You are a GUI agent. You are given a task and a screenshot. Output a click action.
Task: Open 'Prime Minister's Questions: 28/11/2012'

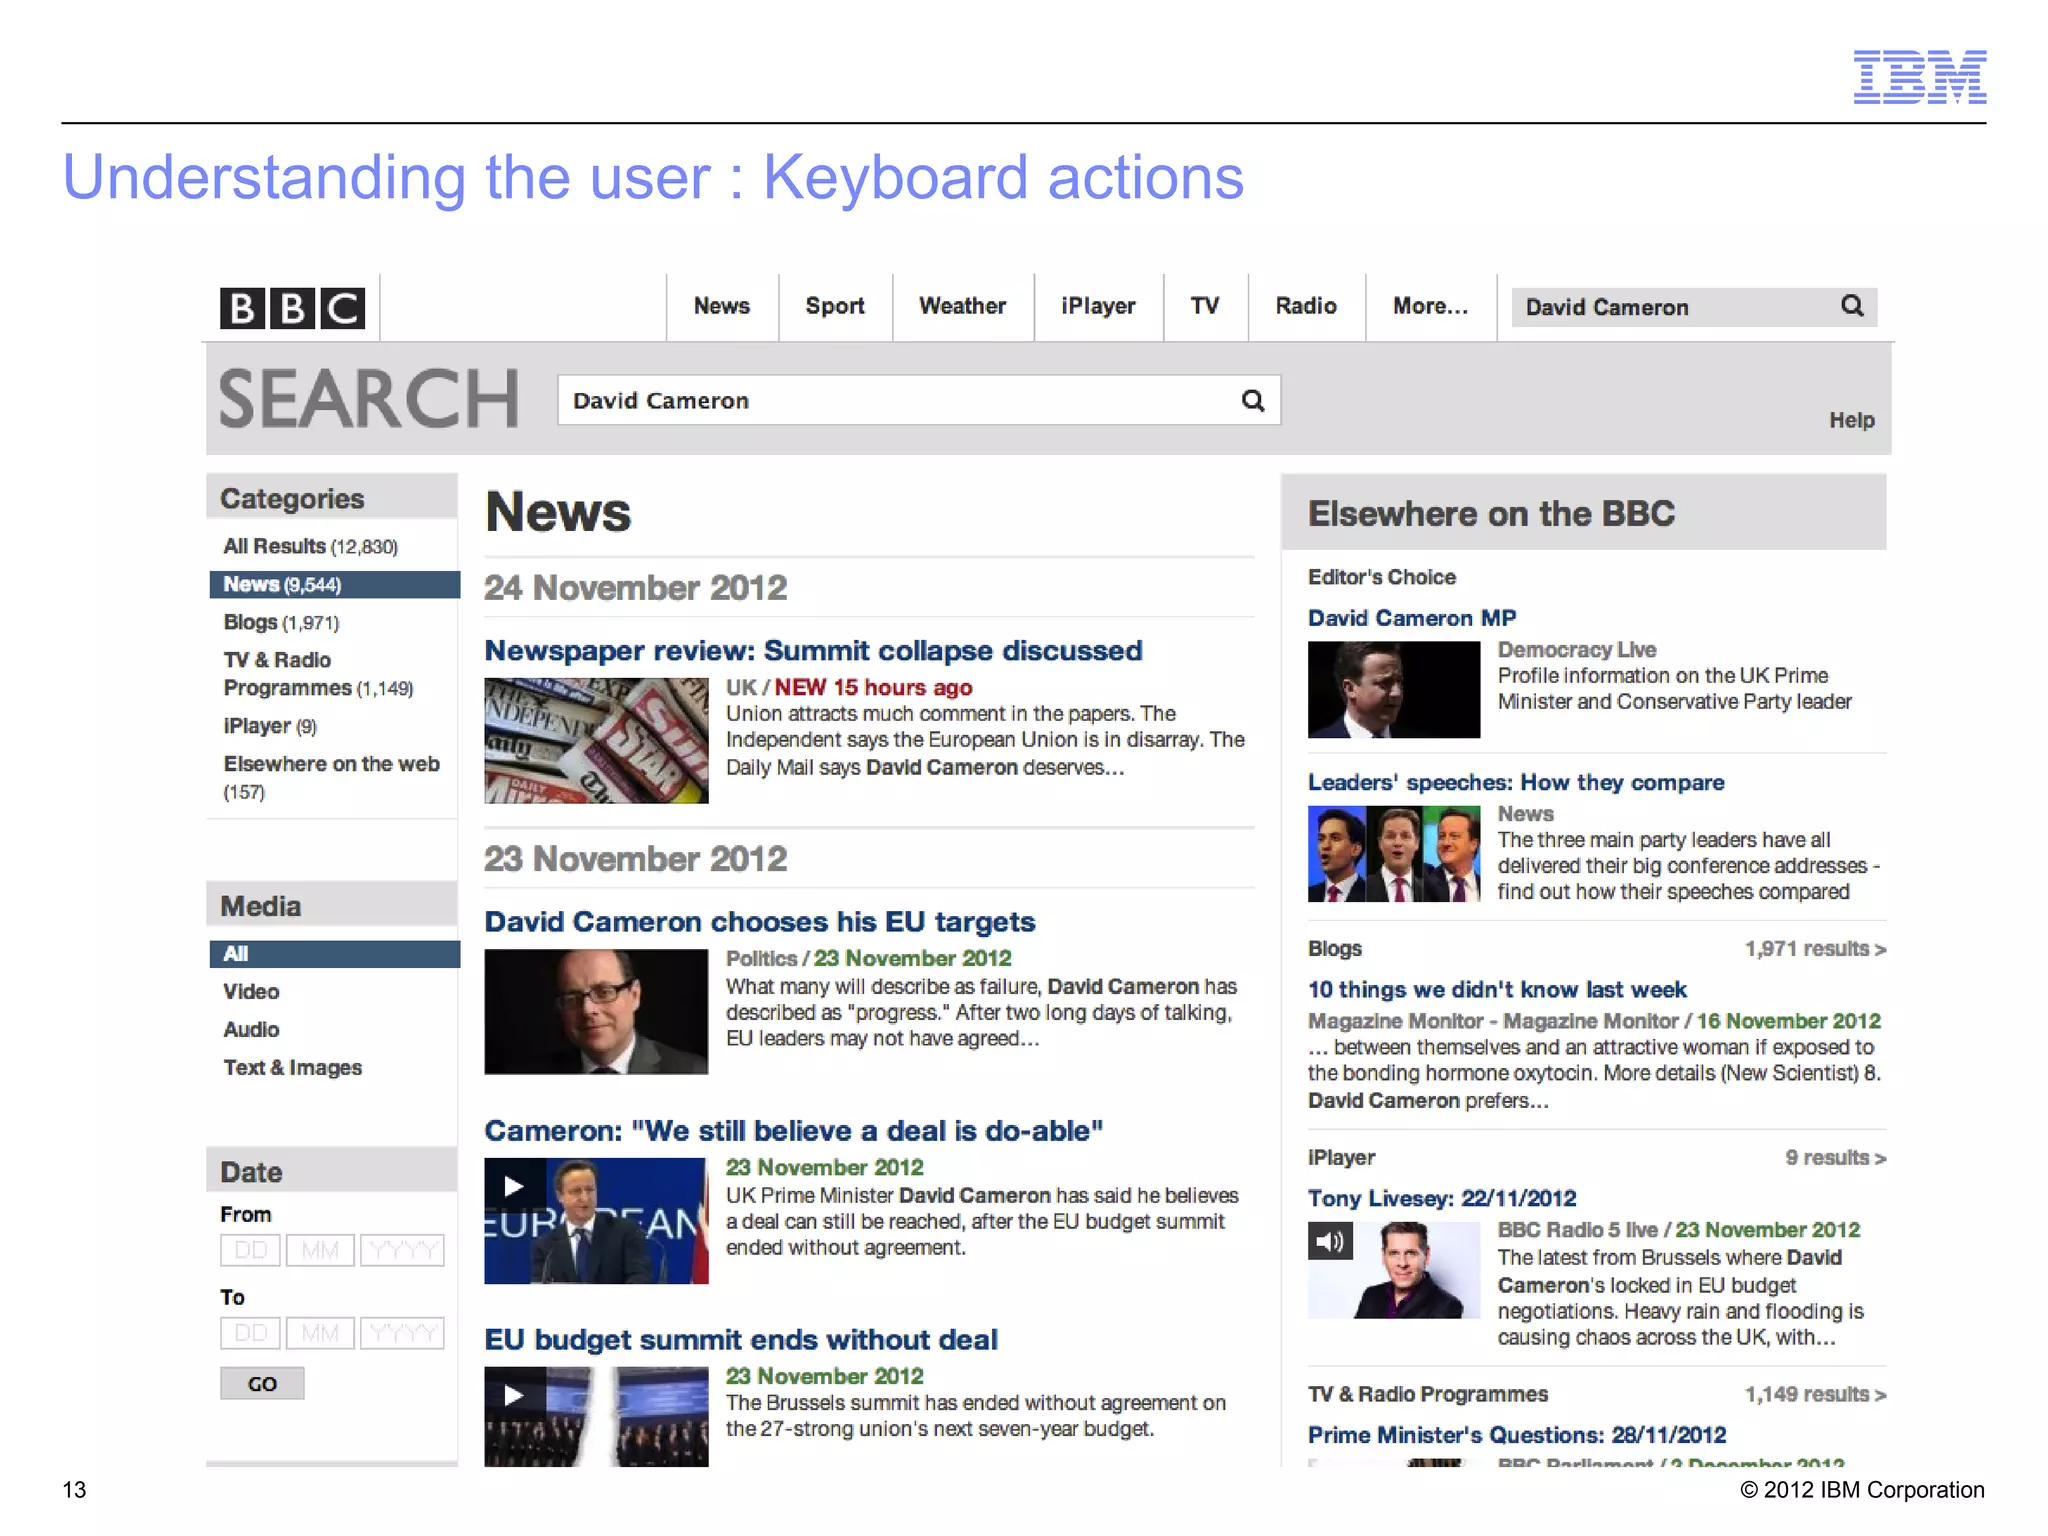(x=1517, y=1435)
